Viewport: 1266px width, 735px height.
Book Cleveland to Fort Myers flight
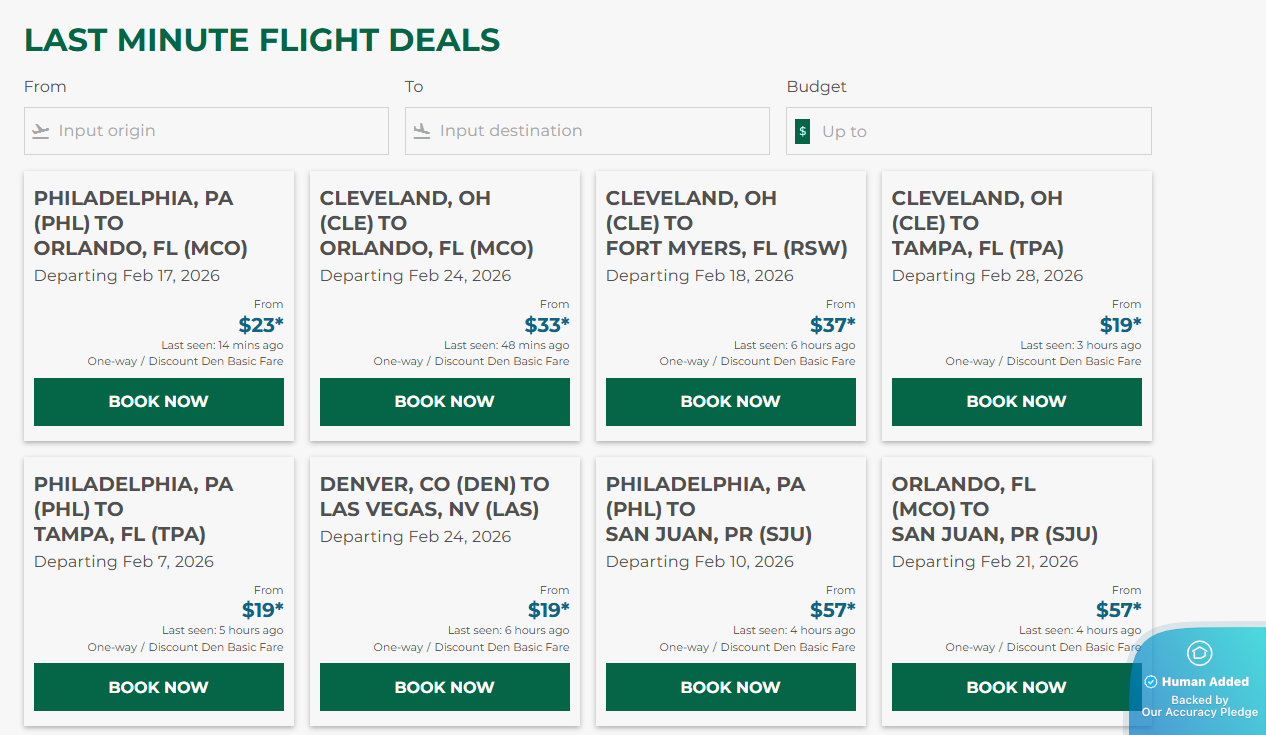731,402
